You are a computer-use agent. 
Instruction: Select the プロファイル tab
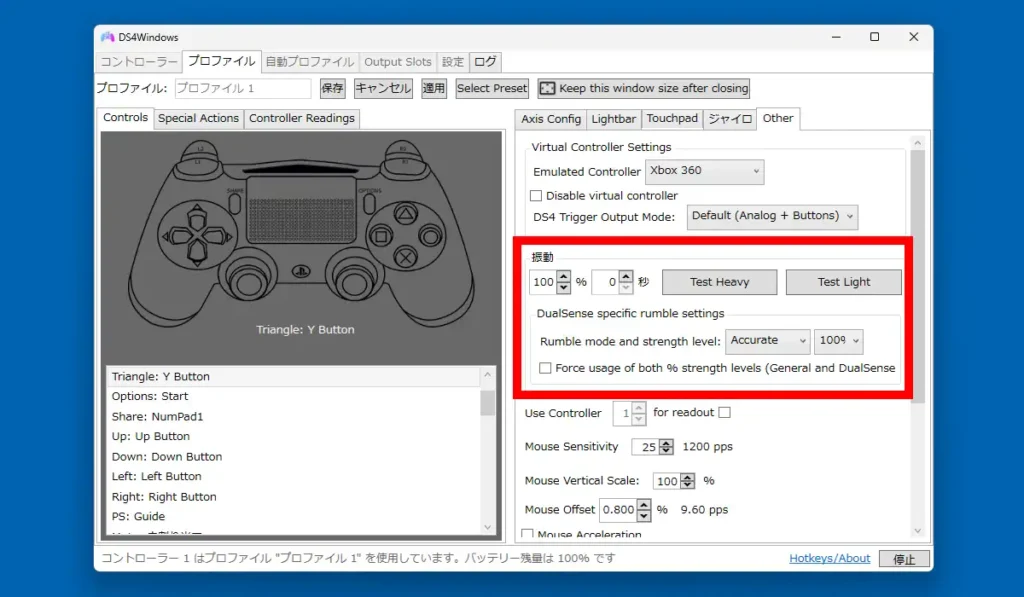[221, 61]
